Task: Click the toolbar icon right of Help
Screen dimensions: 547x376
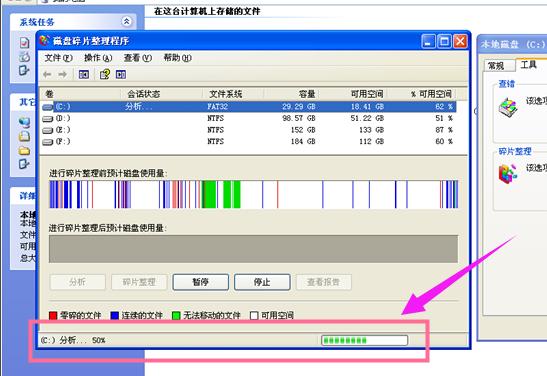Action: (x=121, y=74)
